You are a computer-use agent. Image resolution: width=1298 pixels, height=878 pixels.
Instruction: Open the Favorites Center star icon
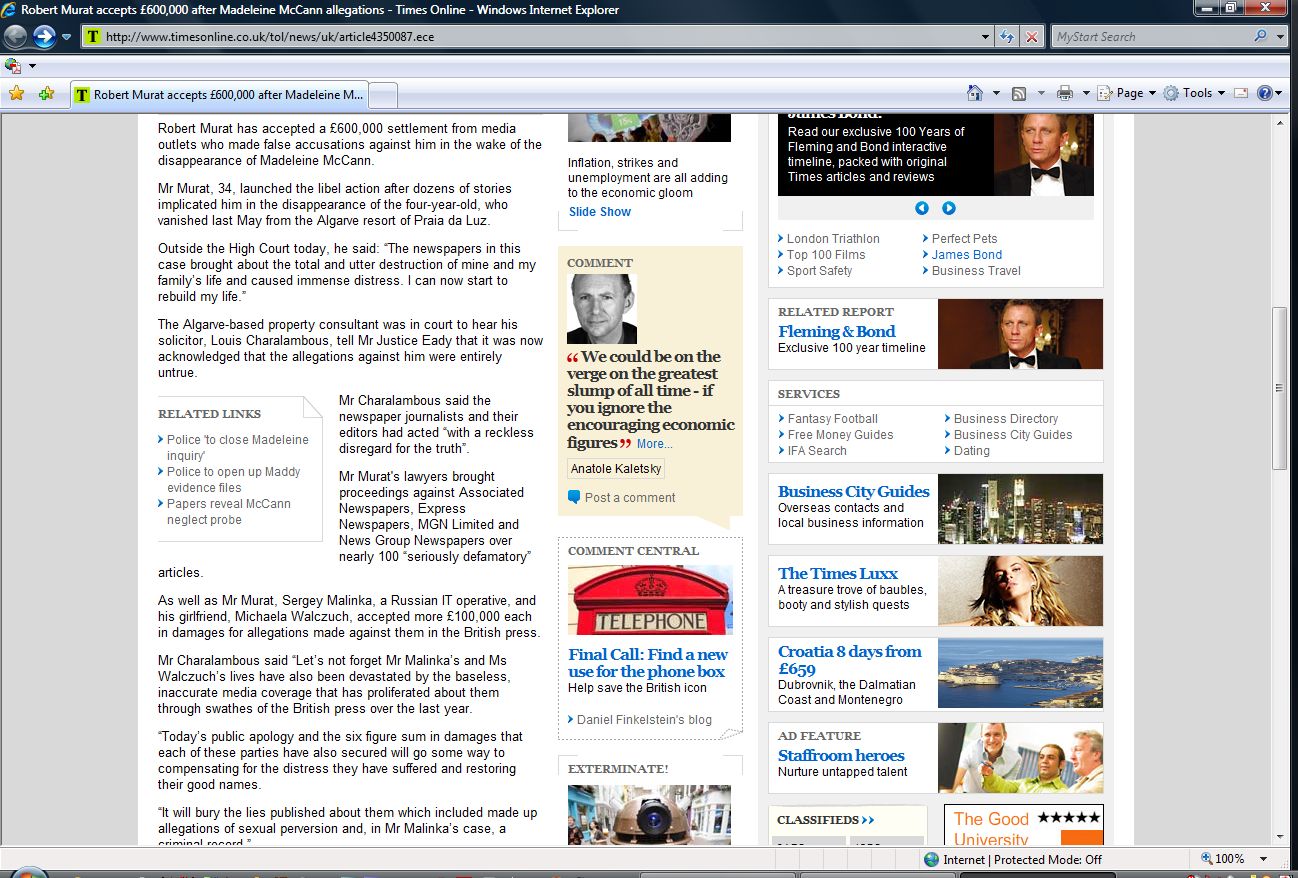tap(16, 93)
